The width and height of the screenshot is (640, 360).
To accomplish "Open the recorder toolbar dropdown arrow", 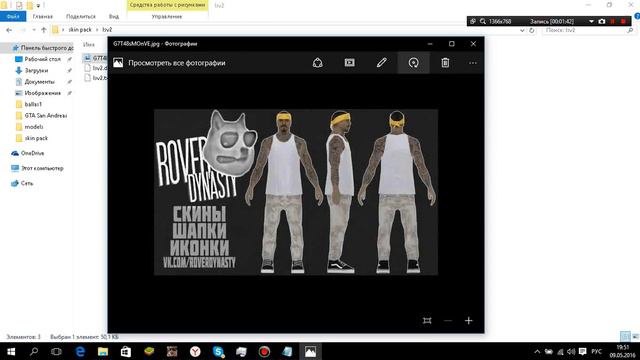I will tap(591, 21).
